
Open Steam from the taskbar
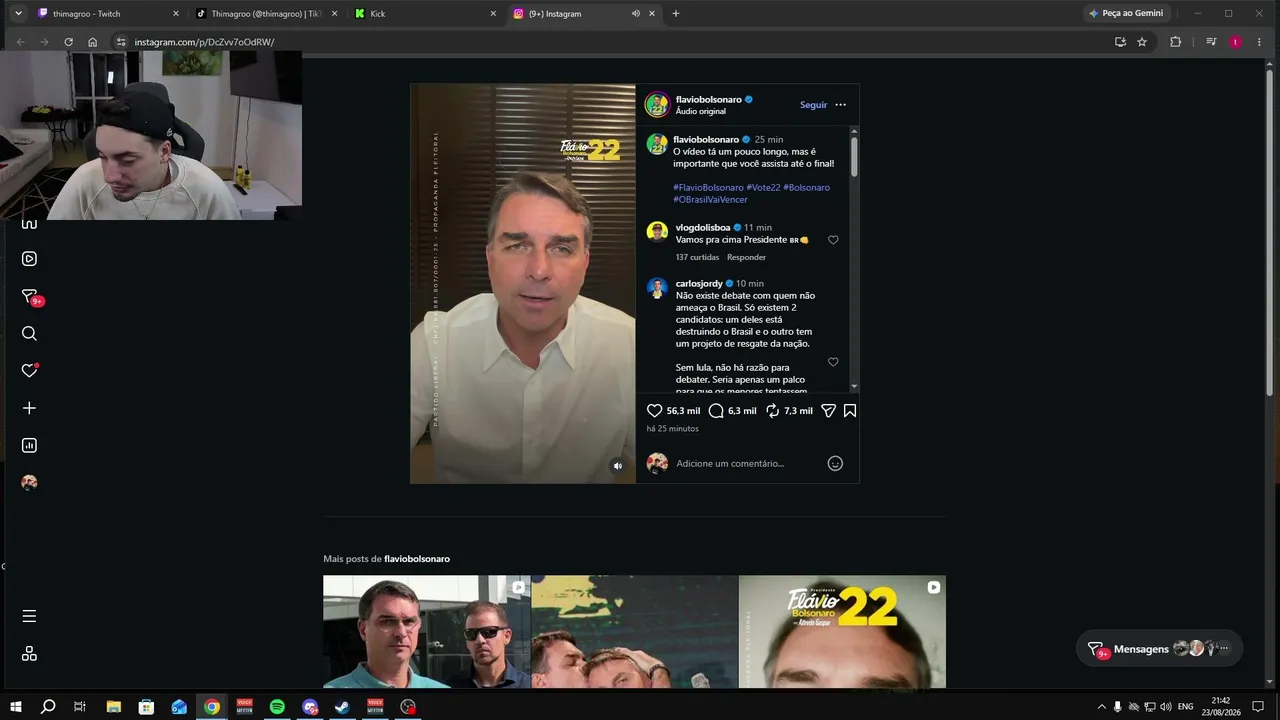coord(342,707)
